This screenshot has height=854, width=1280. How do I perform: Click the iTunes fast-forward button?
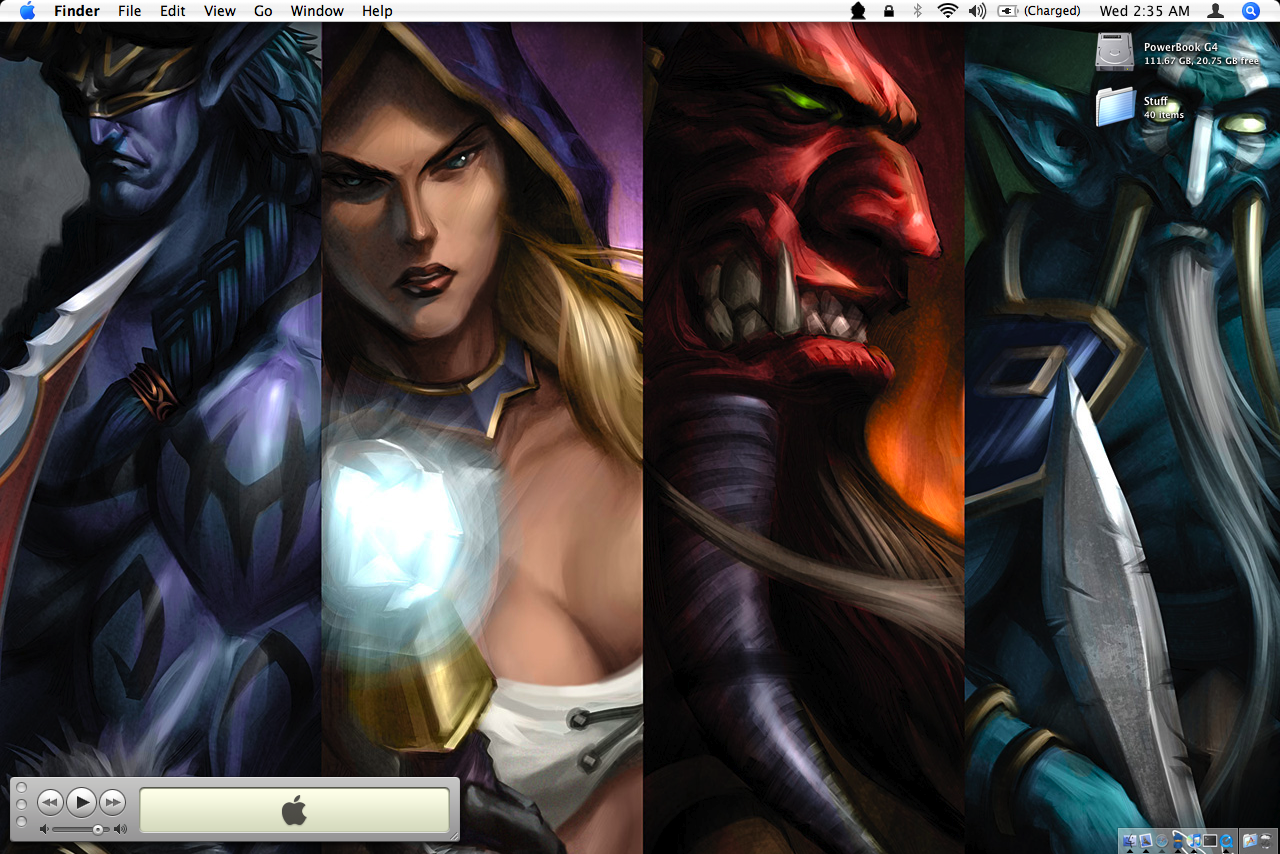point(113,802)
